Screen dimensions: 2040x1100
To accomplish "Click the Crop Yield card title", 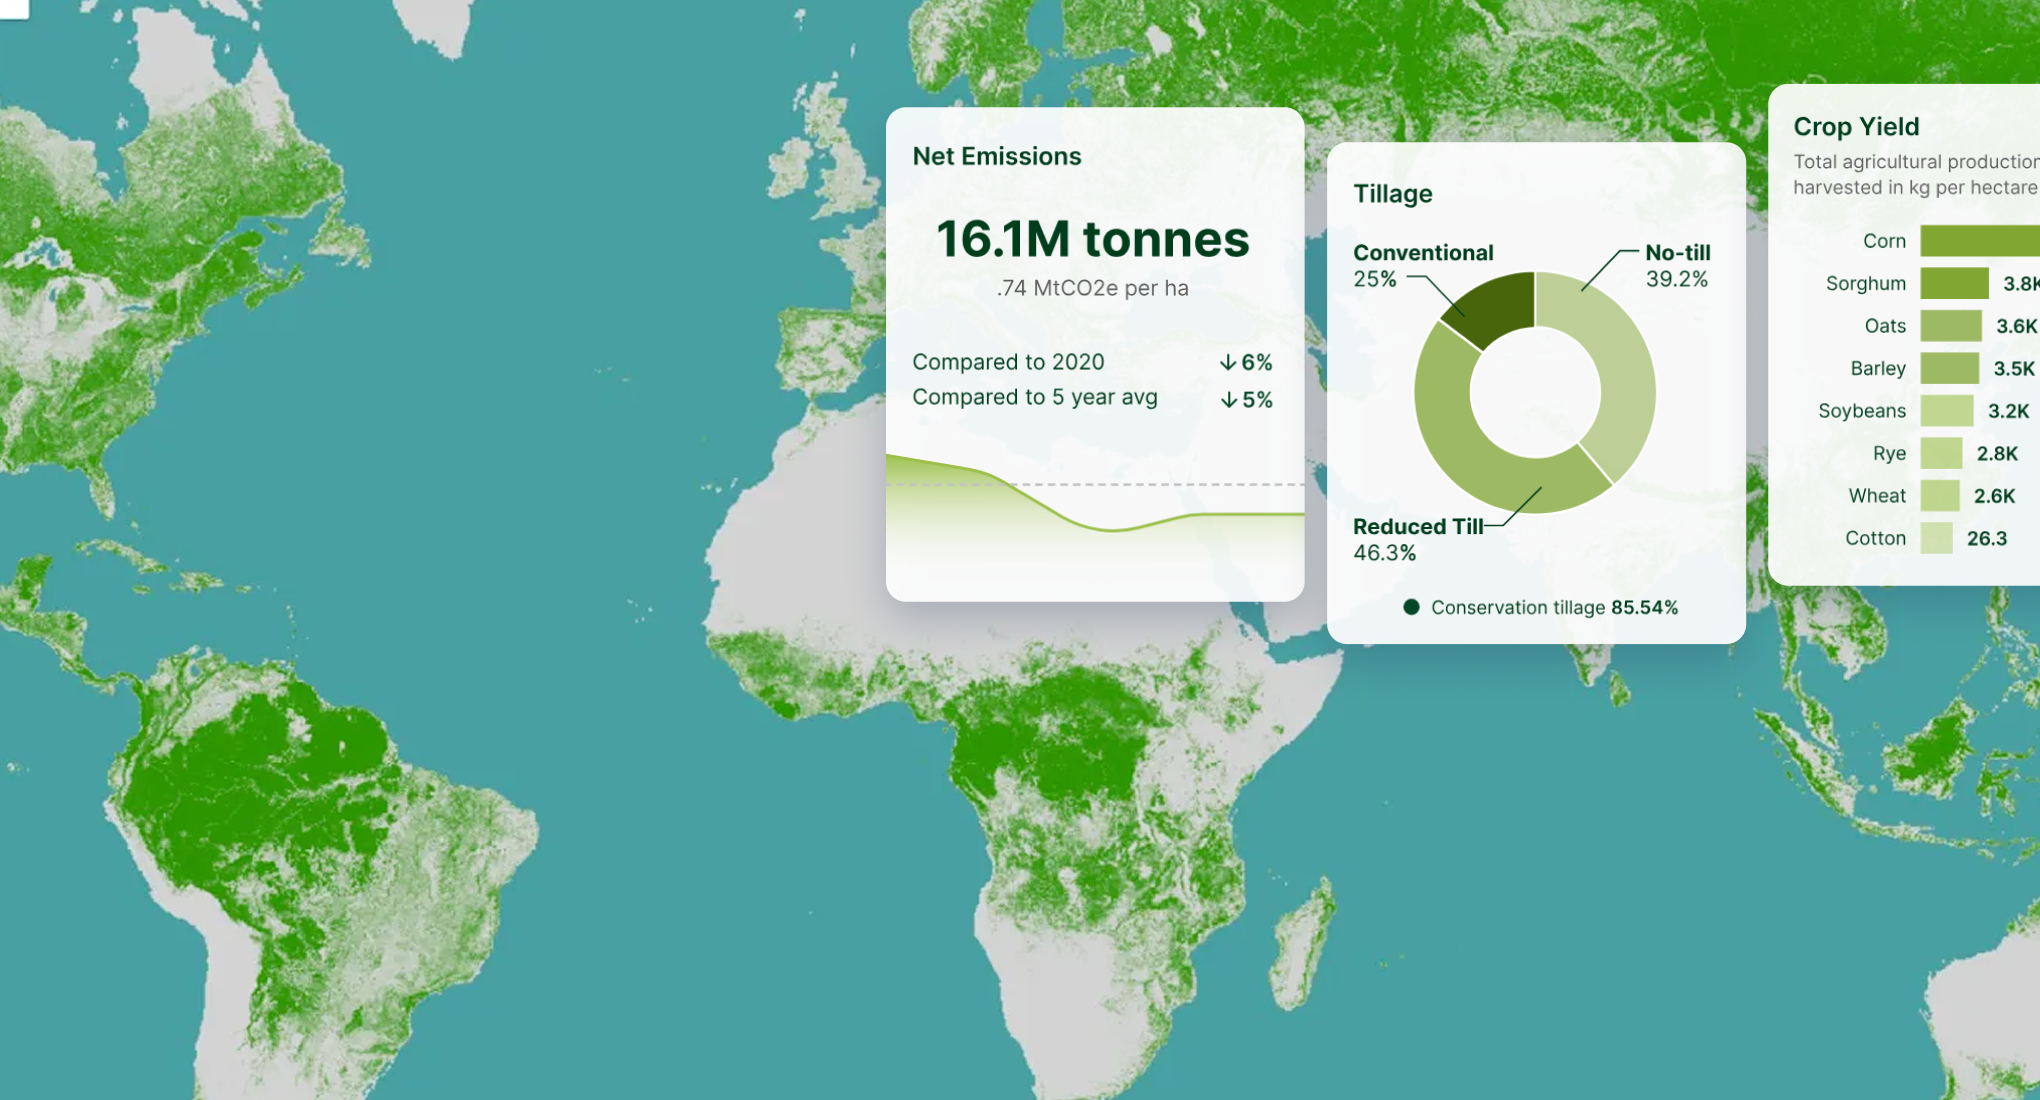I will [1856, 127].
